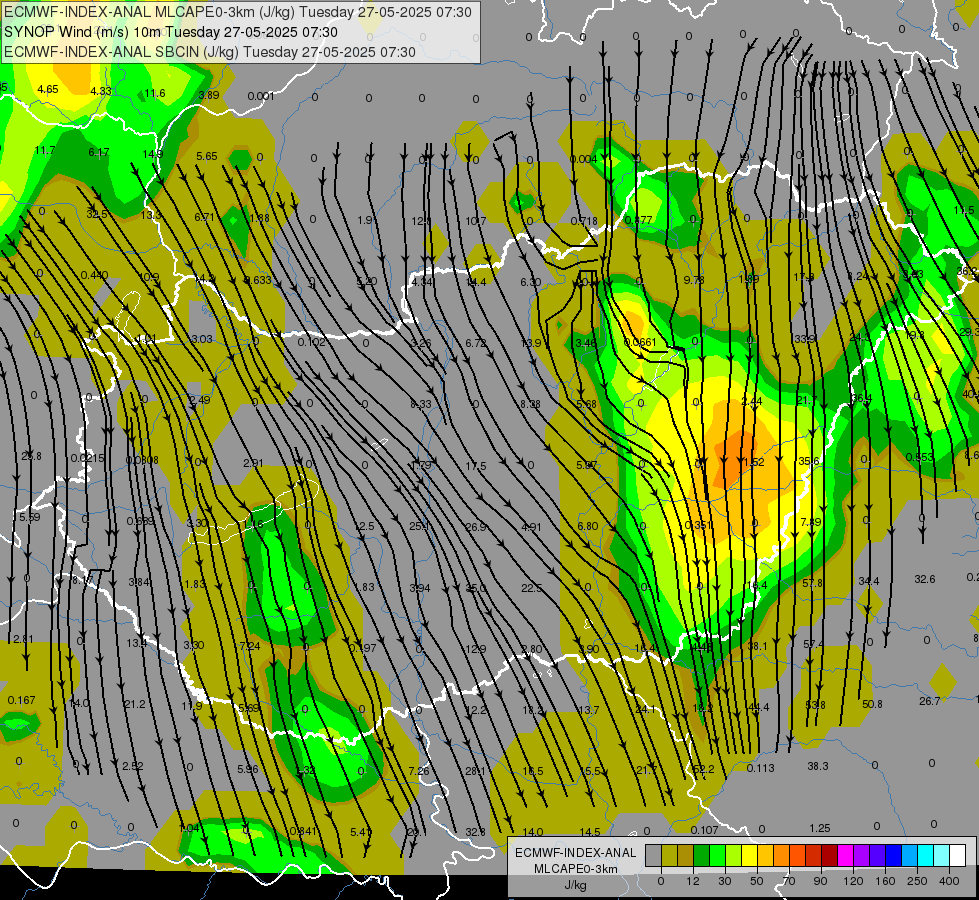This screenshot has height=900, width=979.
Task: Click the map value 0.113
Action: click(760, 768)
